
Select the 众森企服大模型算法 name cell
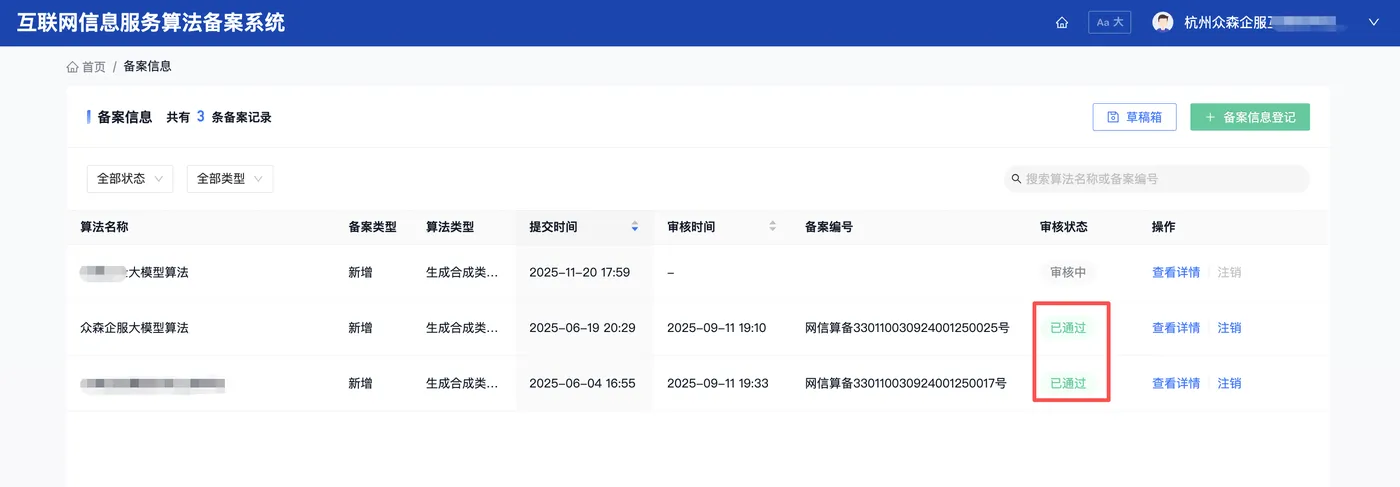pos(134,328)
